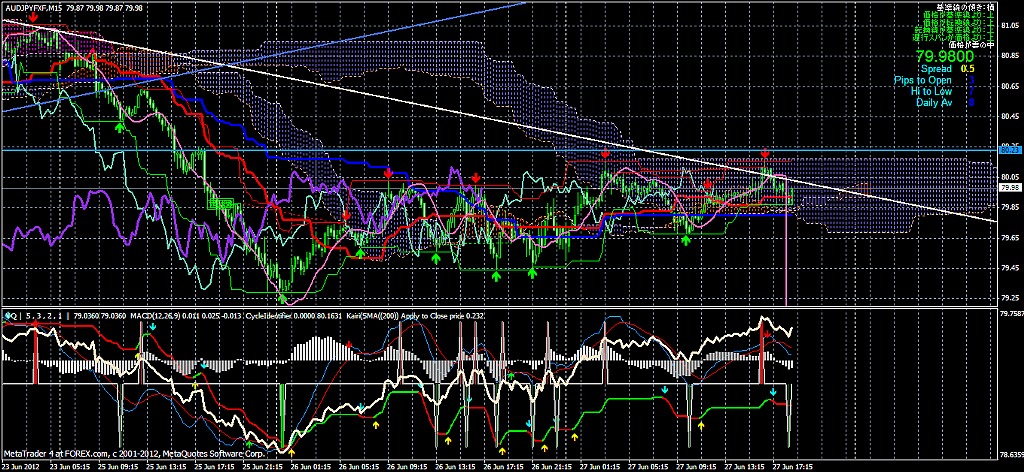Select the horizontal blue line at 80.23

pos(499,149)
